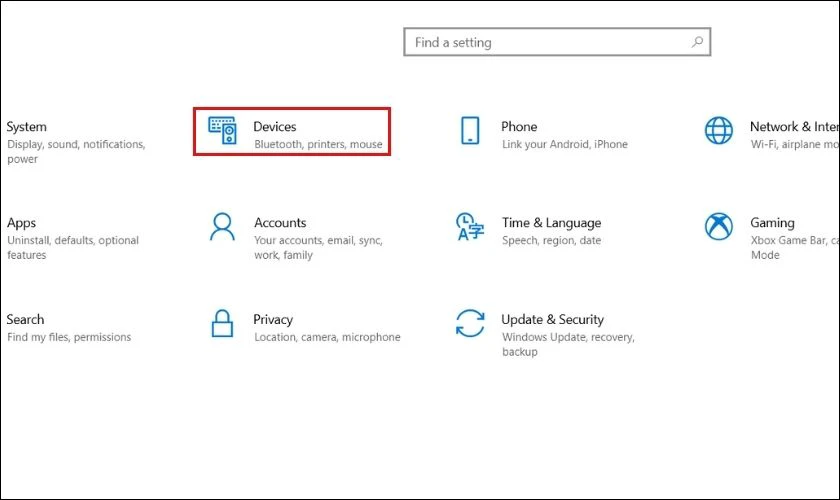Click 'Location, camera, microphone' description
The width and height of the screenshot is (840, 500).
tap(327, 338)
